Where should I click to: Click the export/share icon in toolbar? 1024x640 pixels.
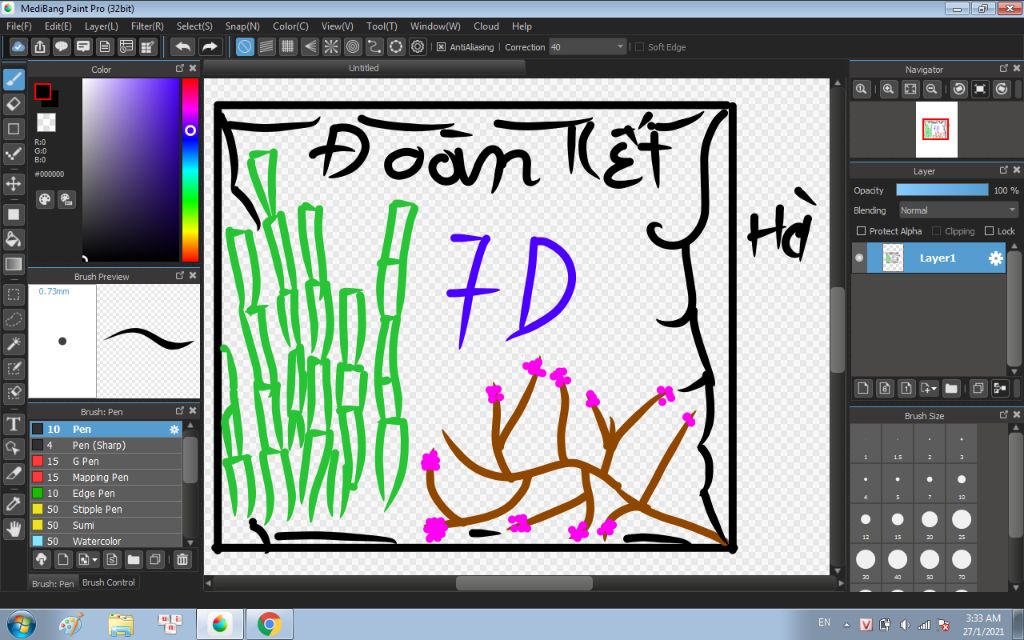tap(40, 47)
